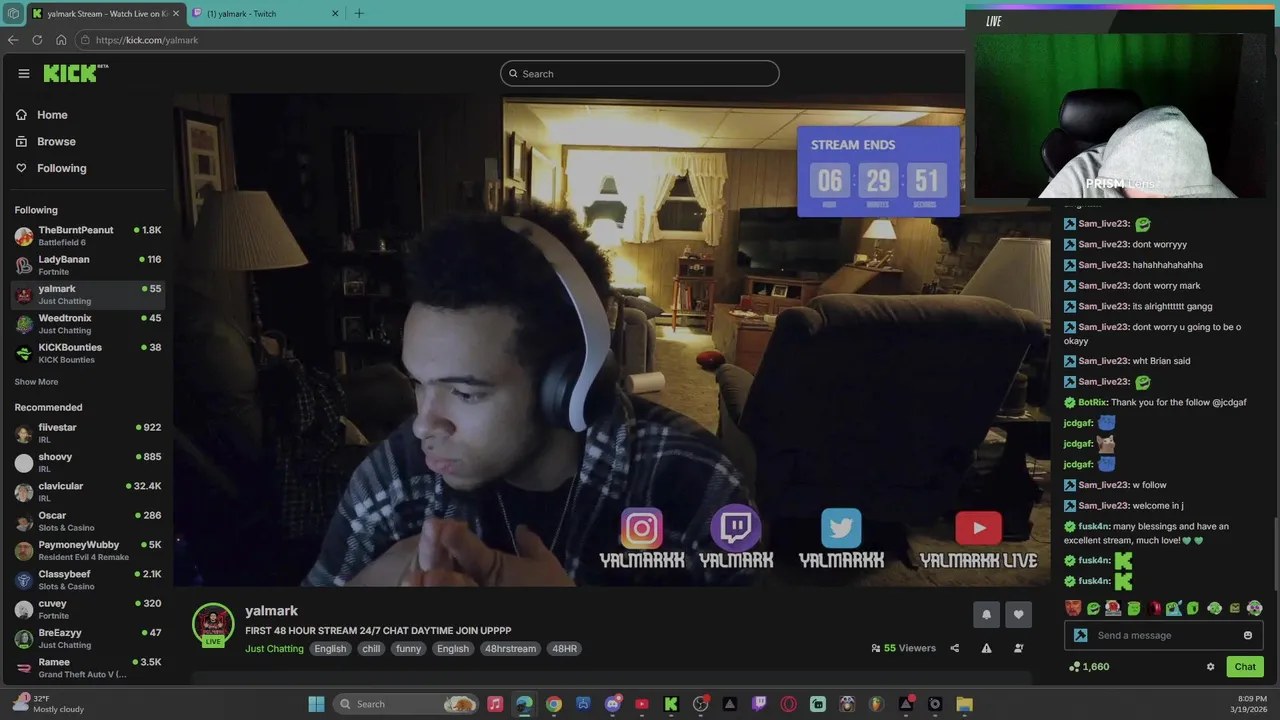Image resolution: width=1280 pixels, height=720 pixels.
Task: Click the Just Chatting category link
Action: [x=274, y=649]
